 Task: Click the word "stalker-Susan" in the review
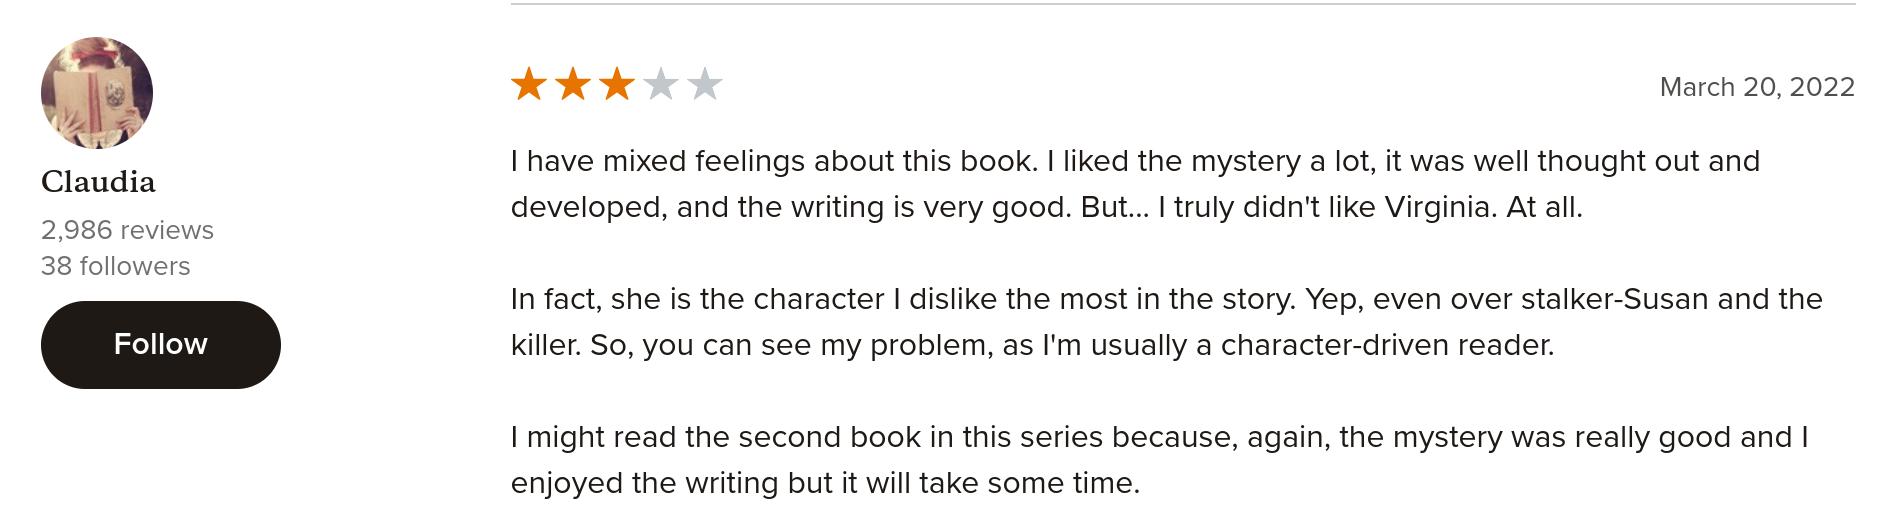(1614, 299)
